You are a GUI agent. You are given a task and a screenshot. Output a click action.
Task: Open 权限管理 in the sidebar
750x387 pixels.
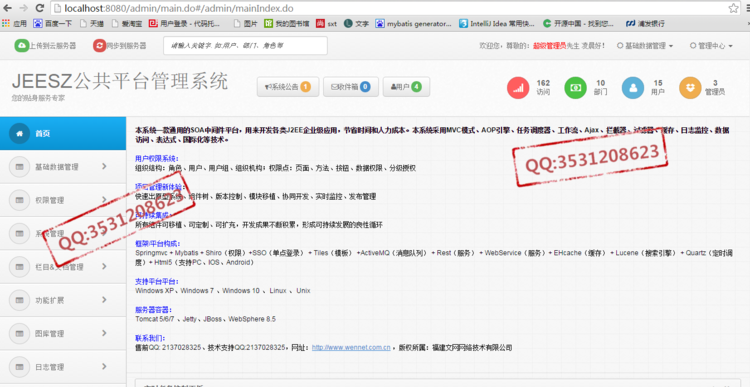pos(63,200)
